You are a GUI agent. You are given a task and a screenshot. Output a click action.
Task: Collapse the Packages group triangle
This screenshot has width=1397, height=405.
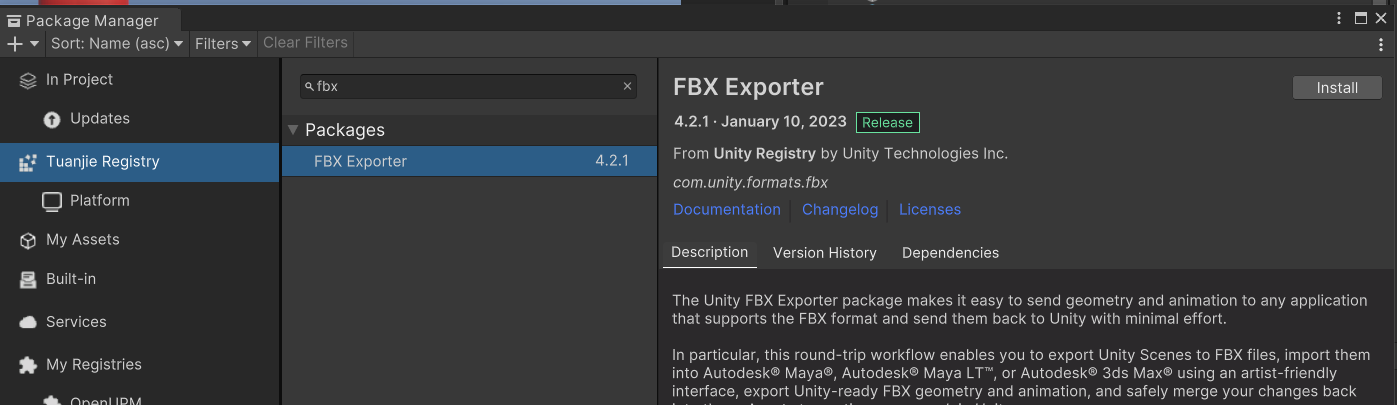(x=293, y=130)
